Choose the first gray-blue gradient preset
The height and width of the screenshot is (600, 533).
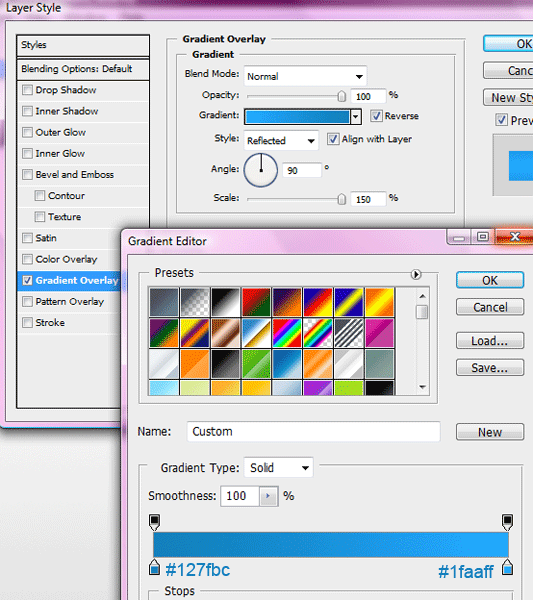164,302
